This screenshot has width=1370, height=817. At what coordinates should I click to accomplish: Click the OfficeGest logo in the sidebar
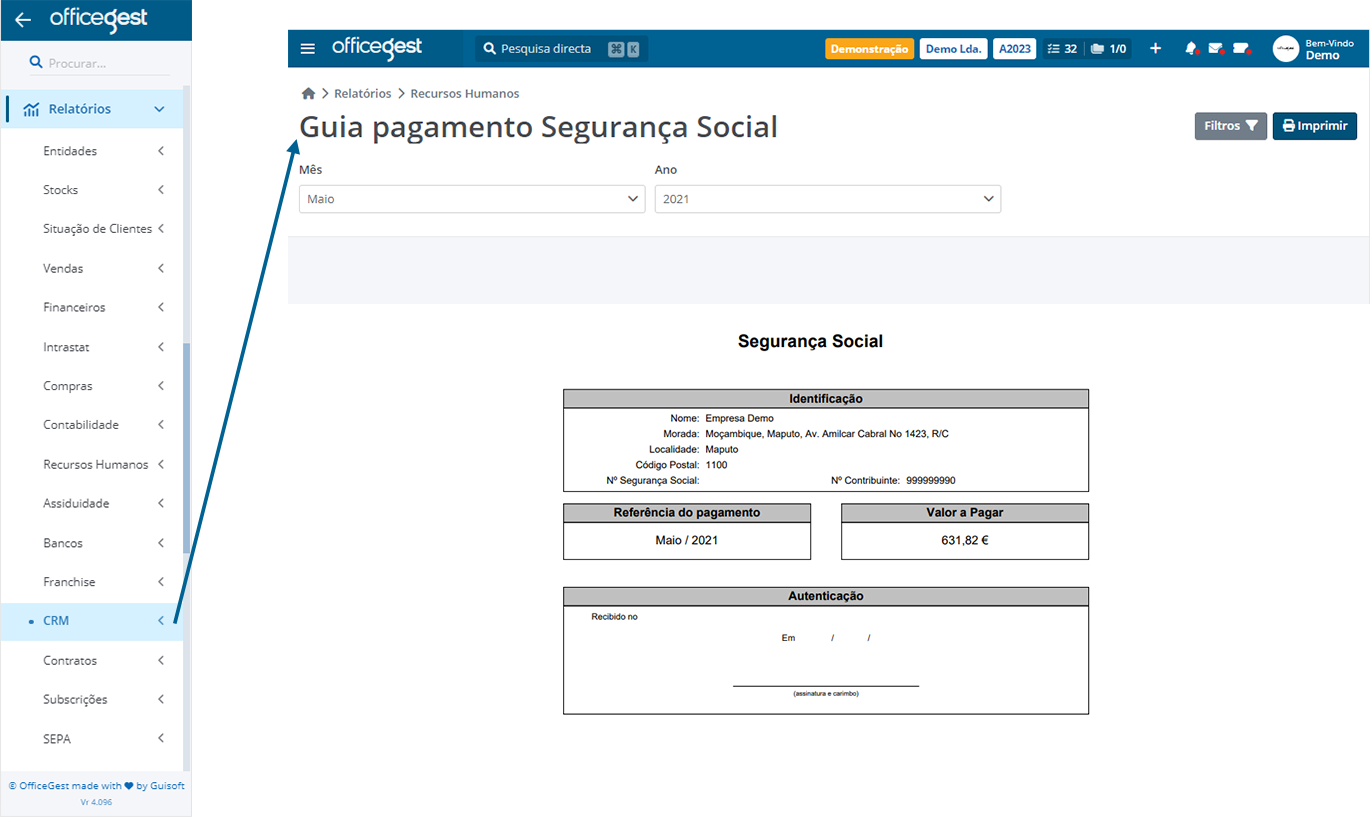pyautogui.click(x=98, y=19)
